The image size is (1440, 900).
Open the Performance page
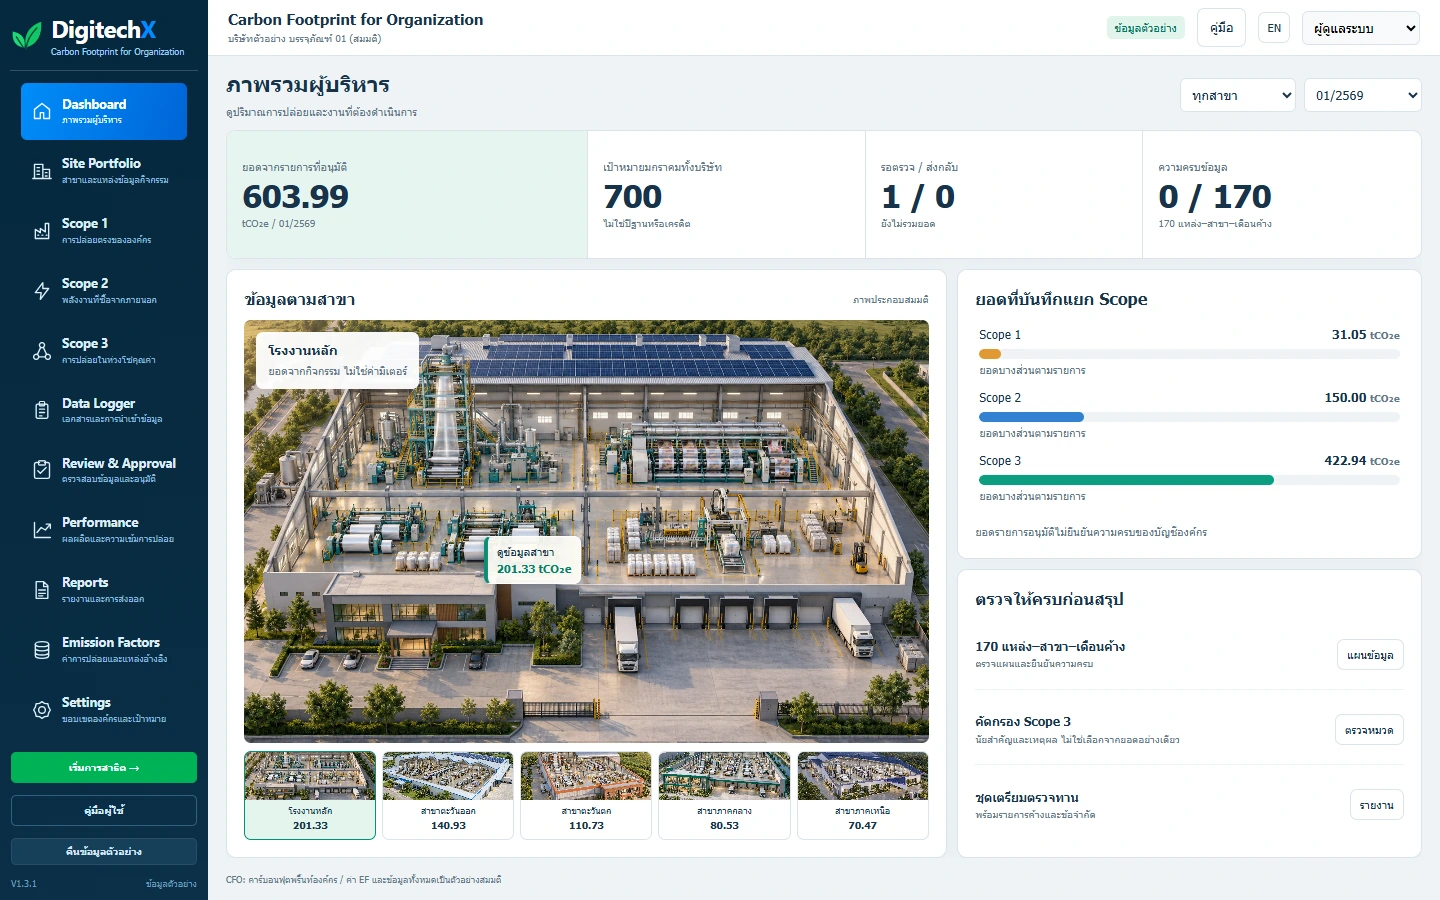(104, 530)
